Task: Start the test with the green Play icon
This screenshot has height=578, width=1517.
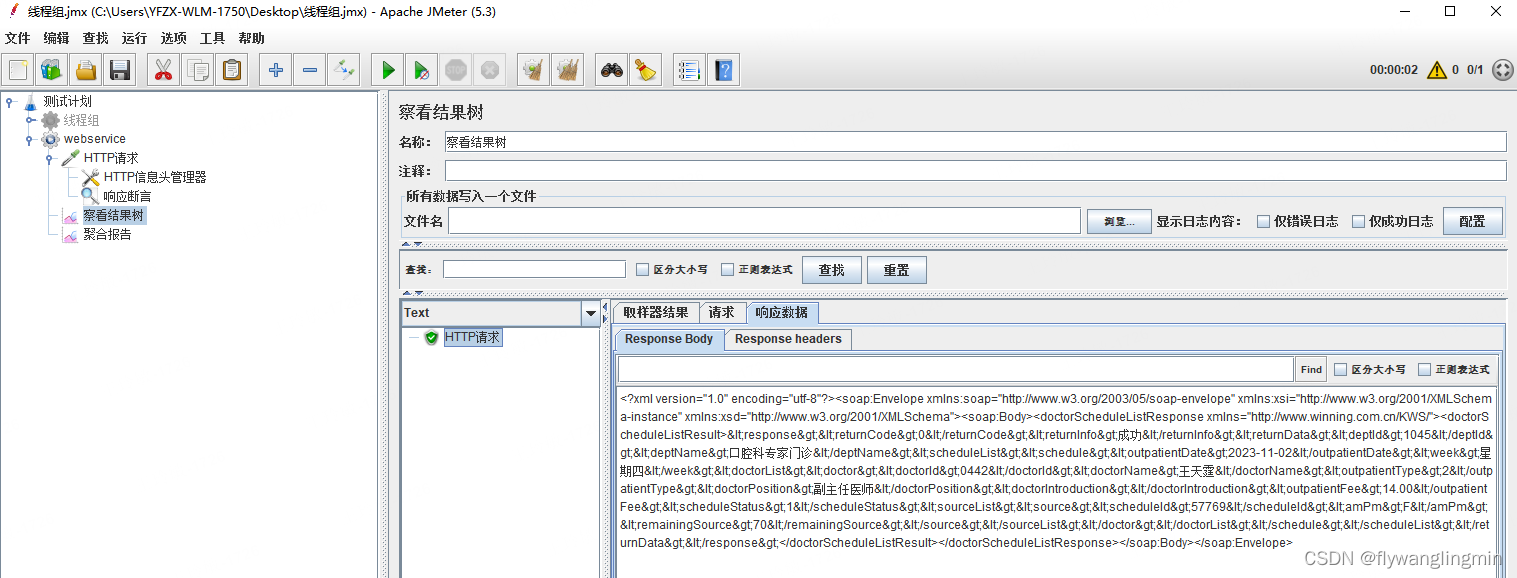Action: (387, 69)
